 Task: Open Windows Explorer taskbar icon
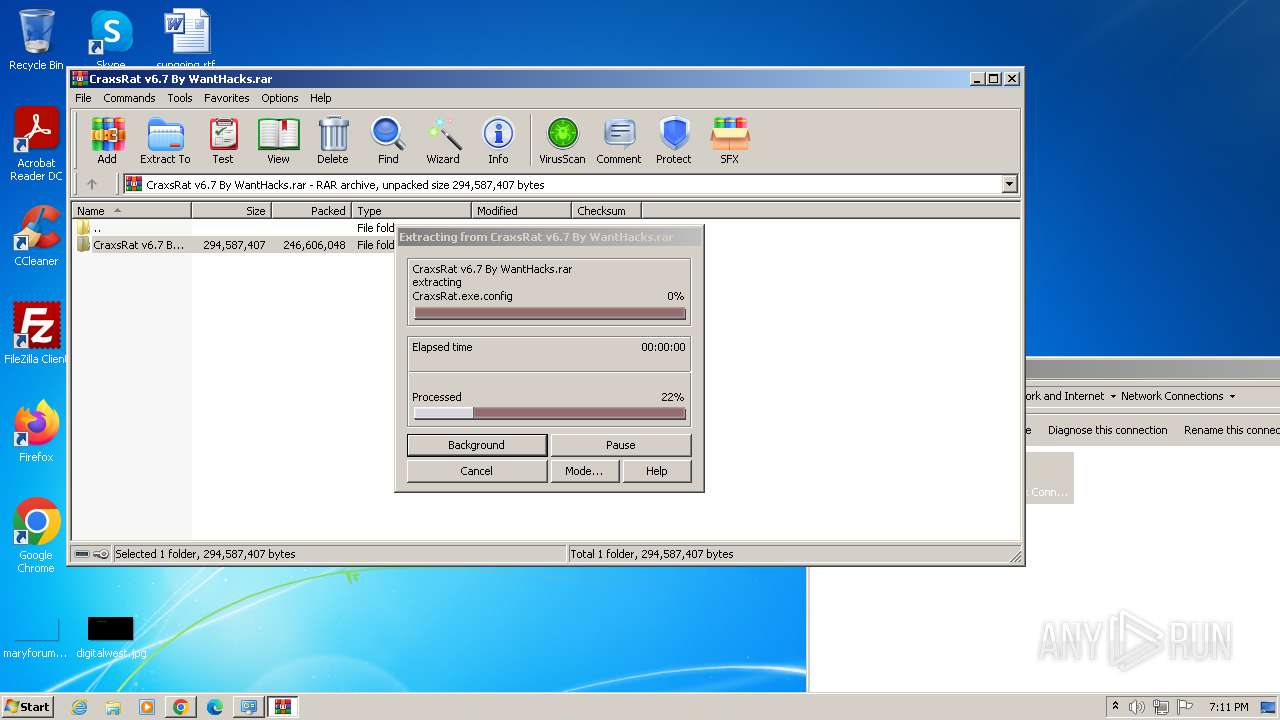pos(113,707)
